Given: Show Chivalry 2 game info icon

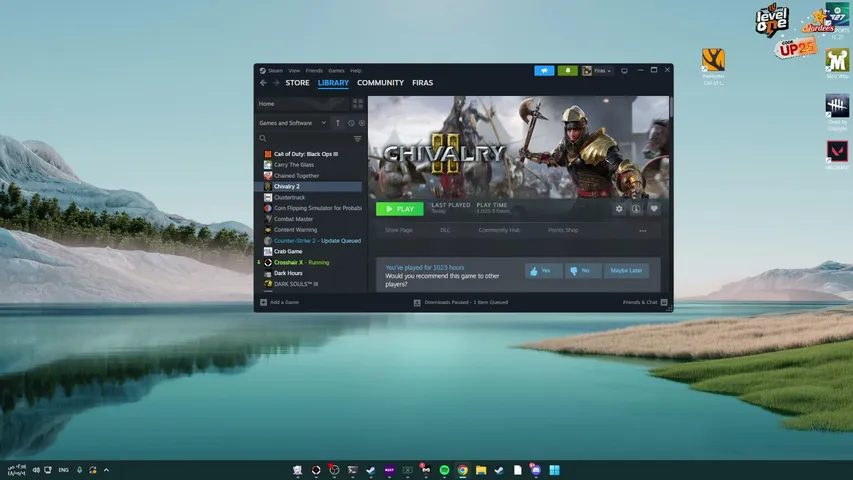Looking at the screenshot, I should pos(636,208).
